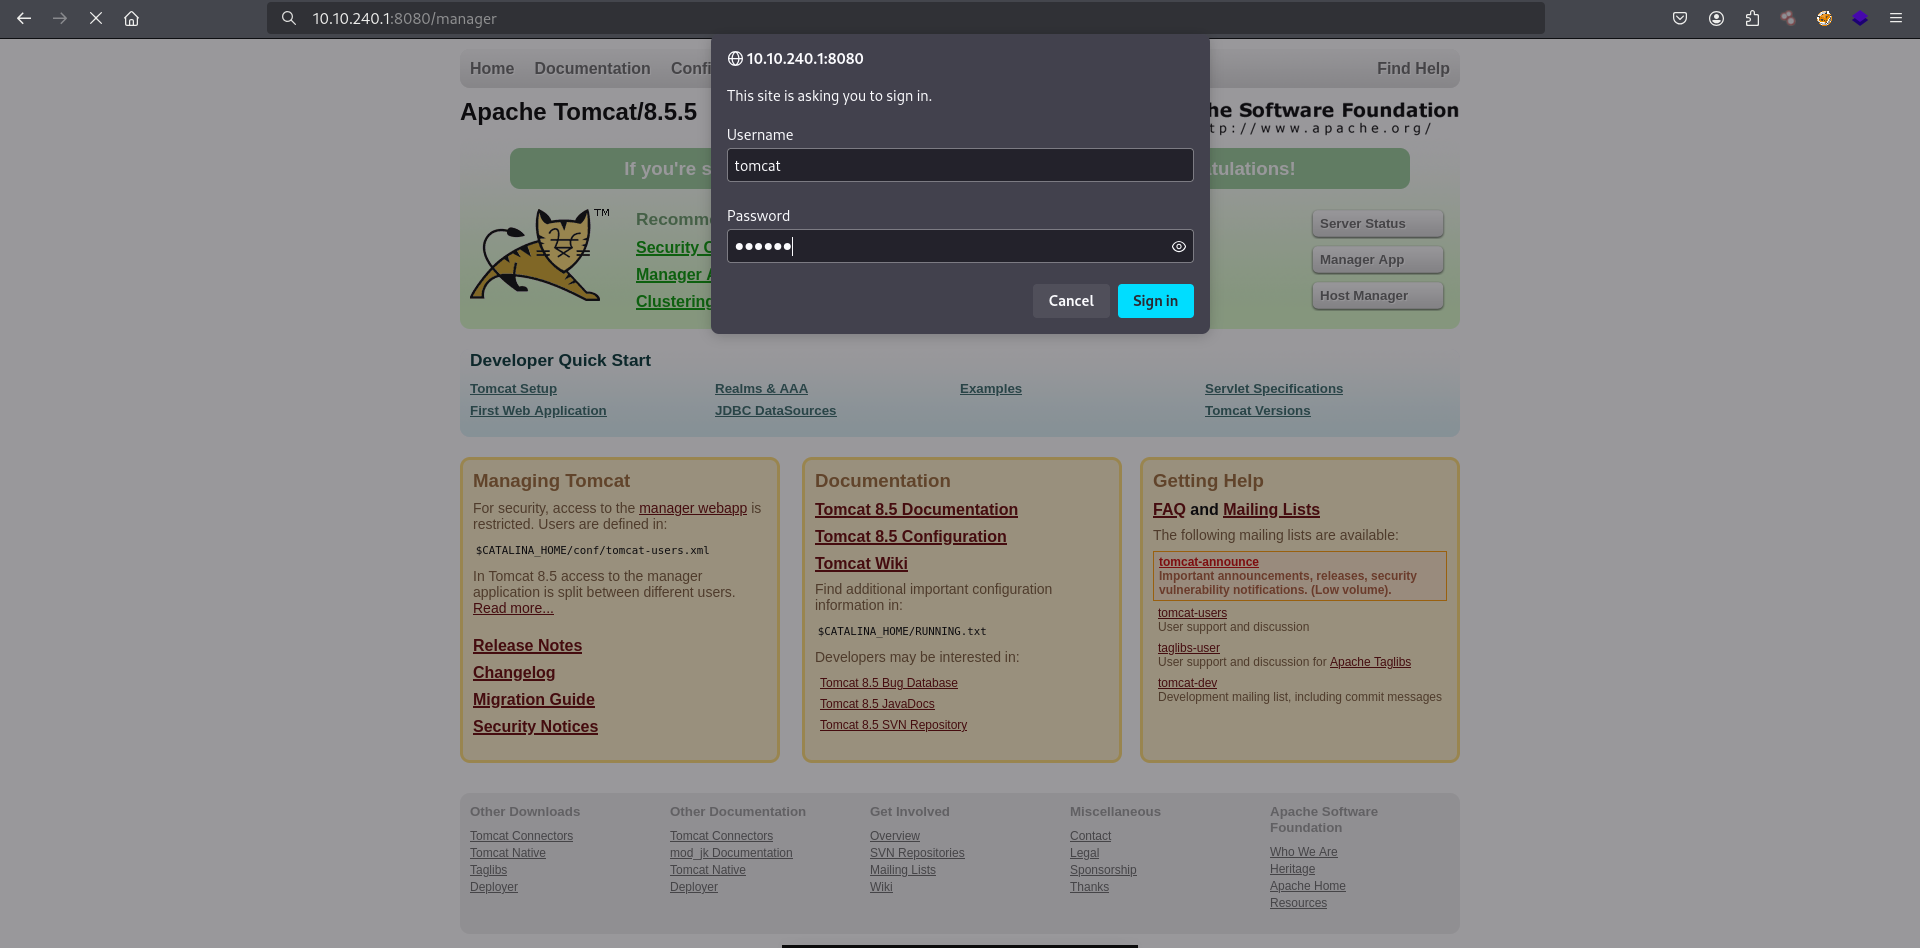Click the purple extension icon
This screenshot has width=1920, height=948.
tap(1860, 18)
